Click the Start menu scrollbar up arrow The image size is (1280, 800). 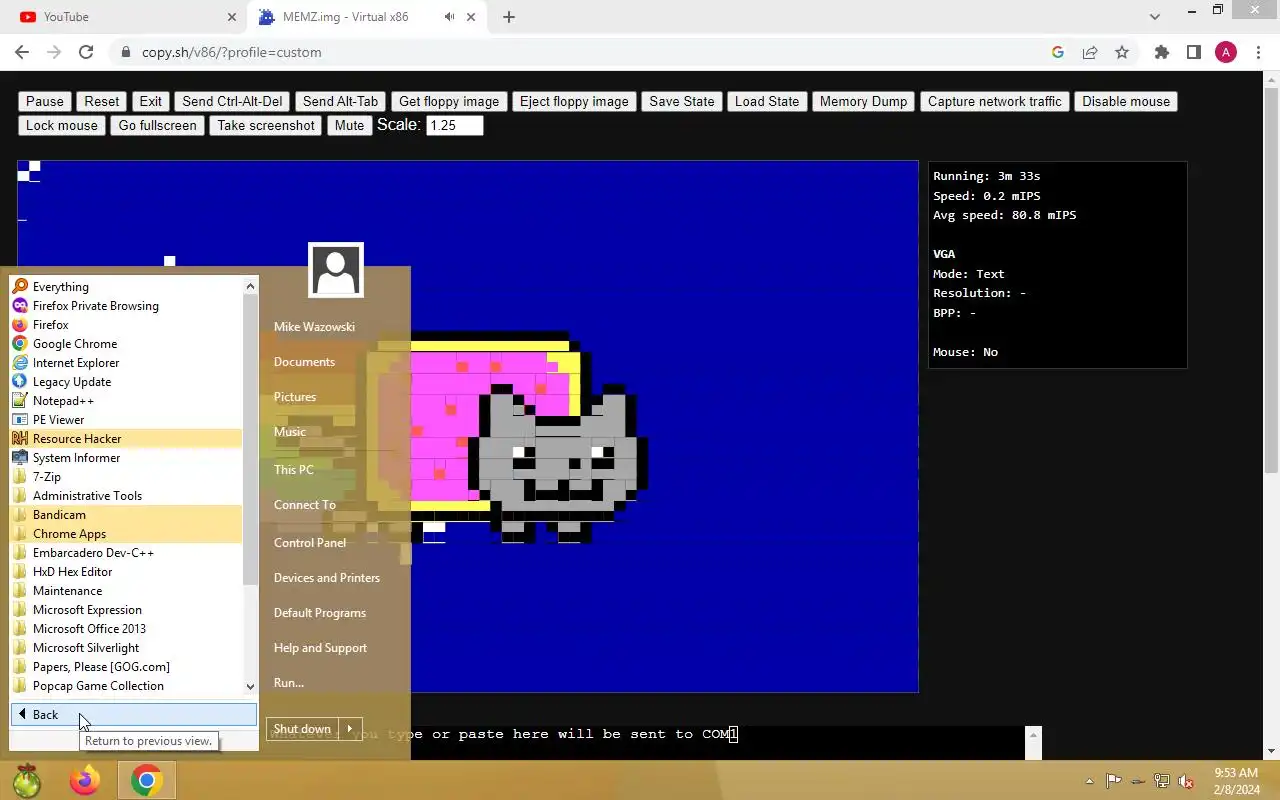point(250,286)
